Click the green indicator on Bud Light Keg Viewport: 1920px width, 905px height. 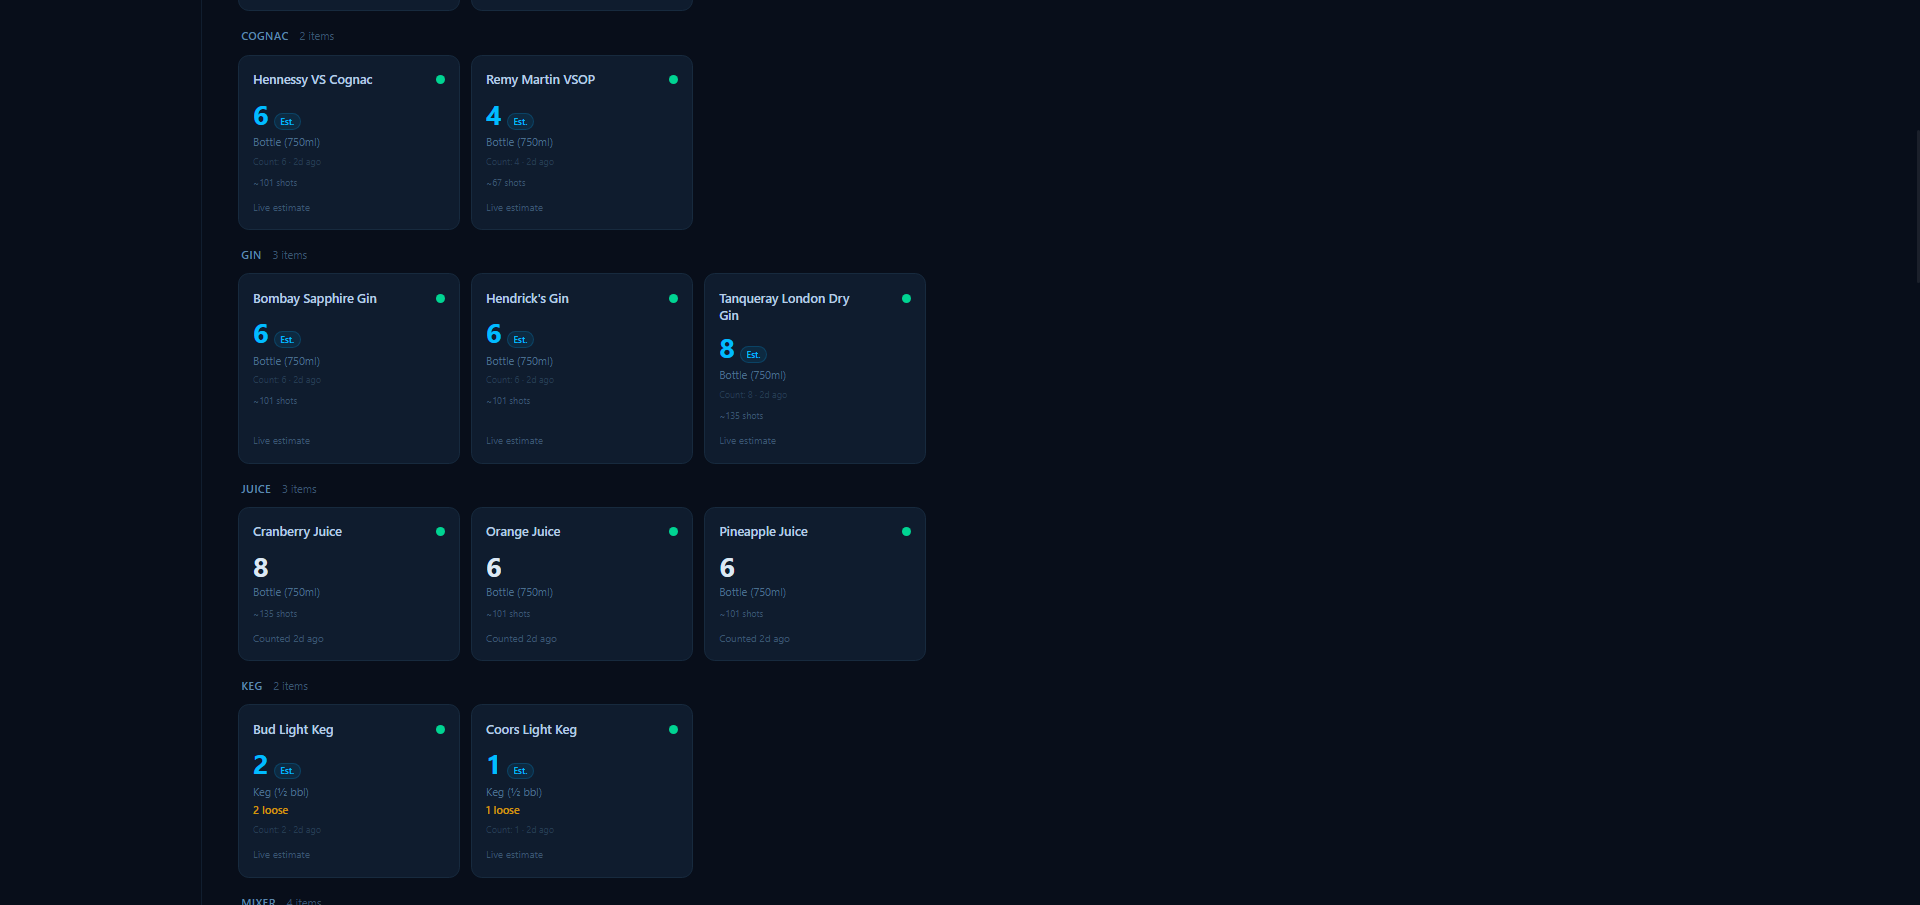tap(440, 730)
